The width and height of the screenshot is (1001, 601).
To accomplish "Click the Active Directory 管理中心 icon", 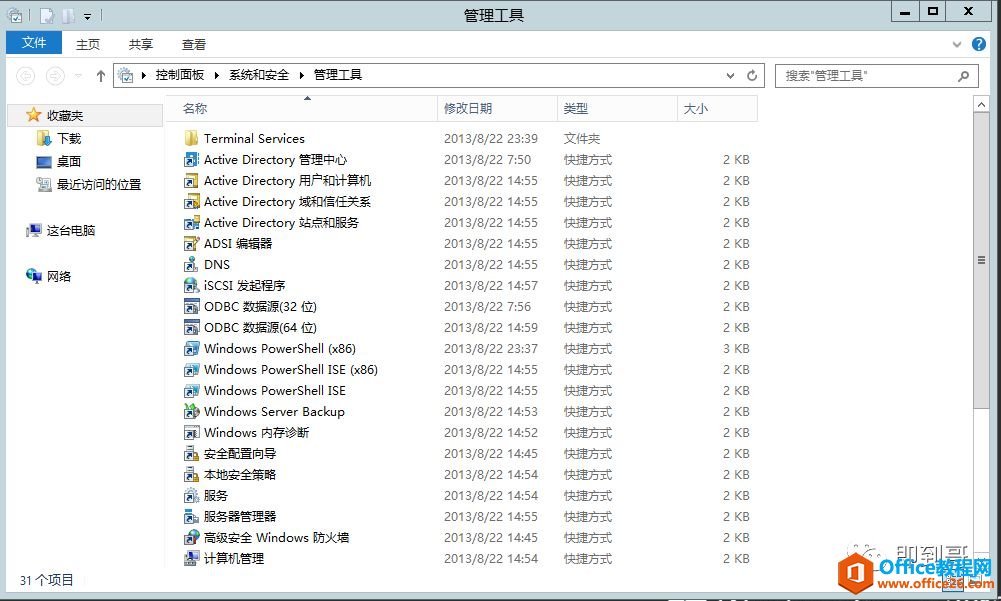I will tap(192, 160).
